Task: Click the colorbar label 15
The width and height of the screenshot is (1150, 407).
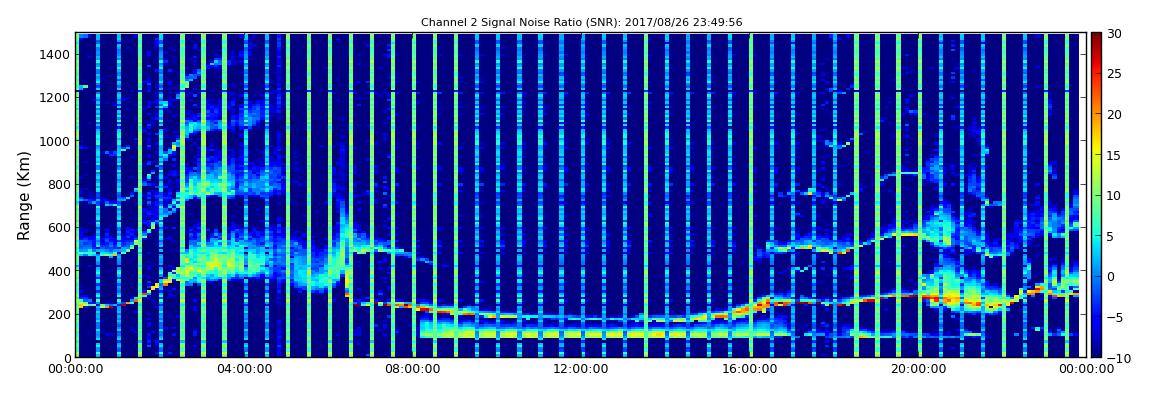Action: (1114, 155)
